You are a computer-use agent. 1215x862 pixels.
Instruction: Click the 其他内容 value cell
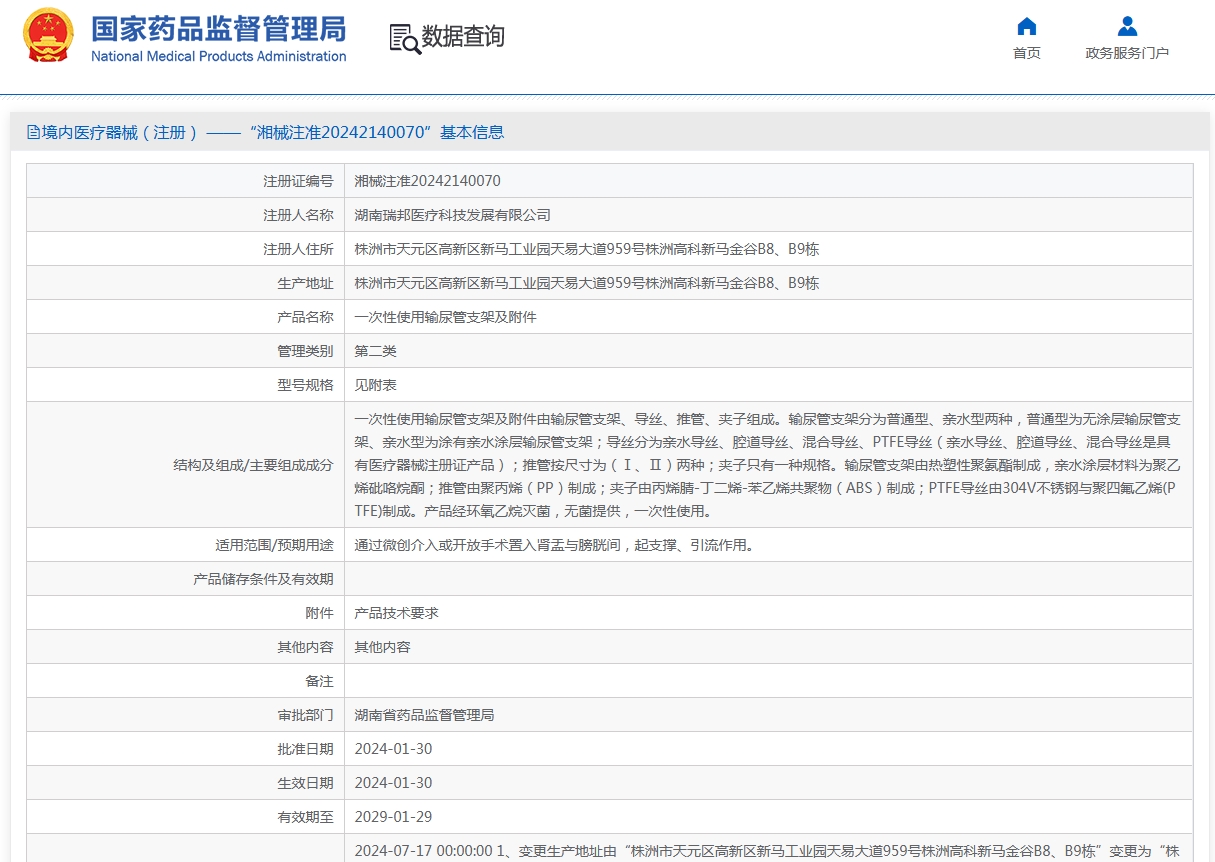click(768, 647)
